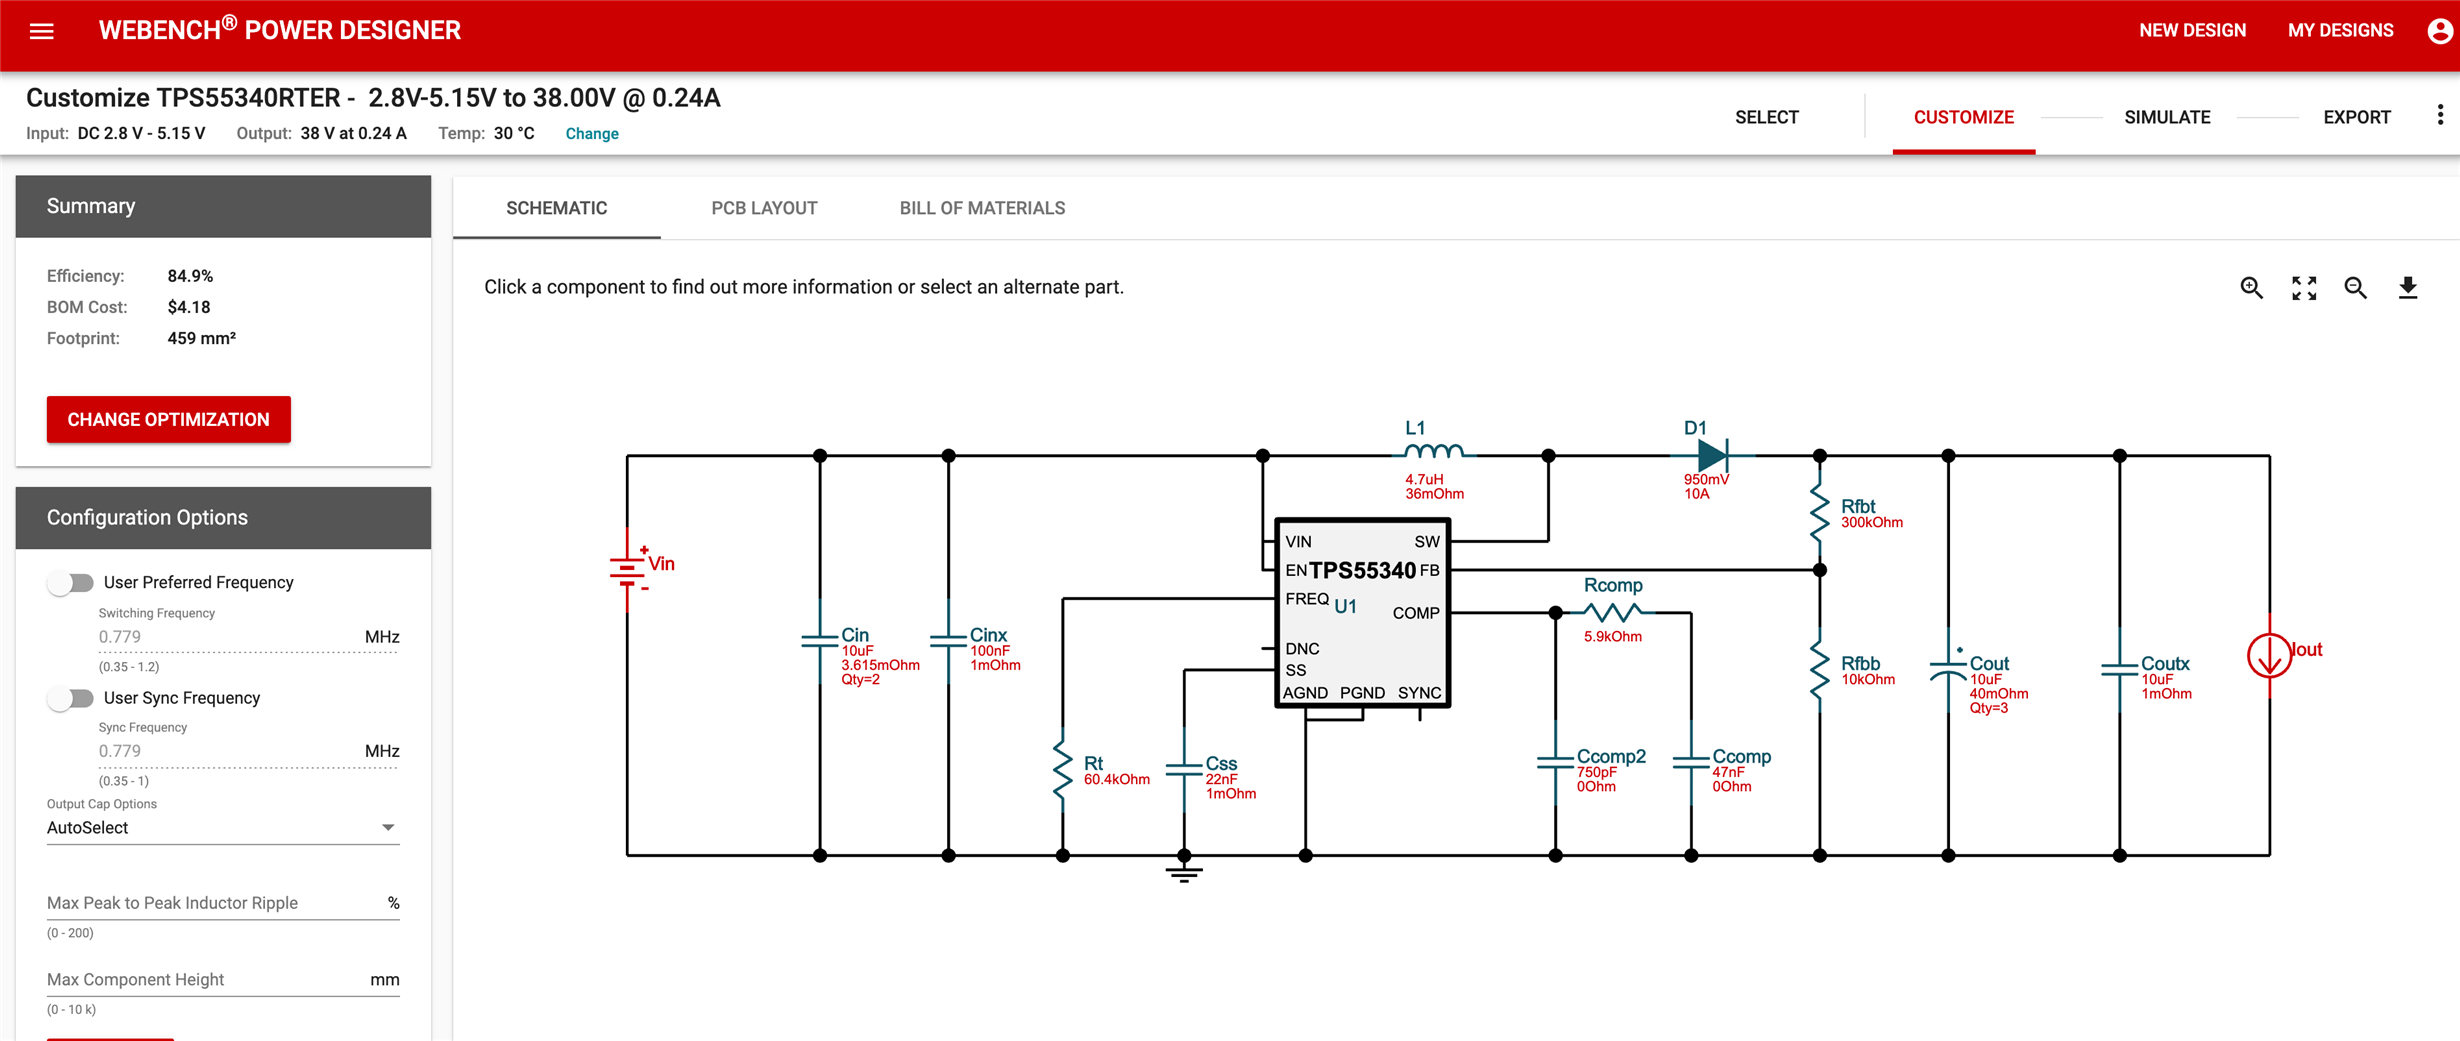The image size is (2460, 1041).
Task: Select the Rcomp resistor symbol
Action: coord(1612,612)
